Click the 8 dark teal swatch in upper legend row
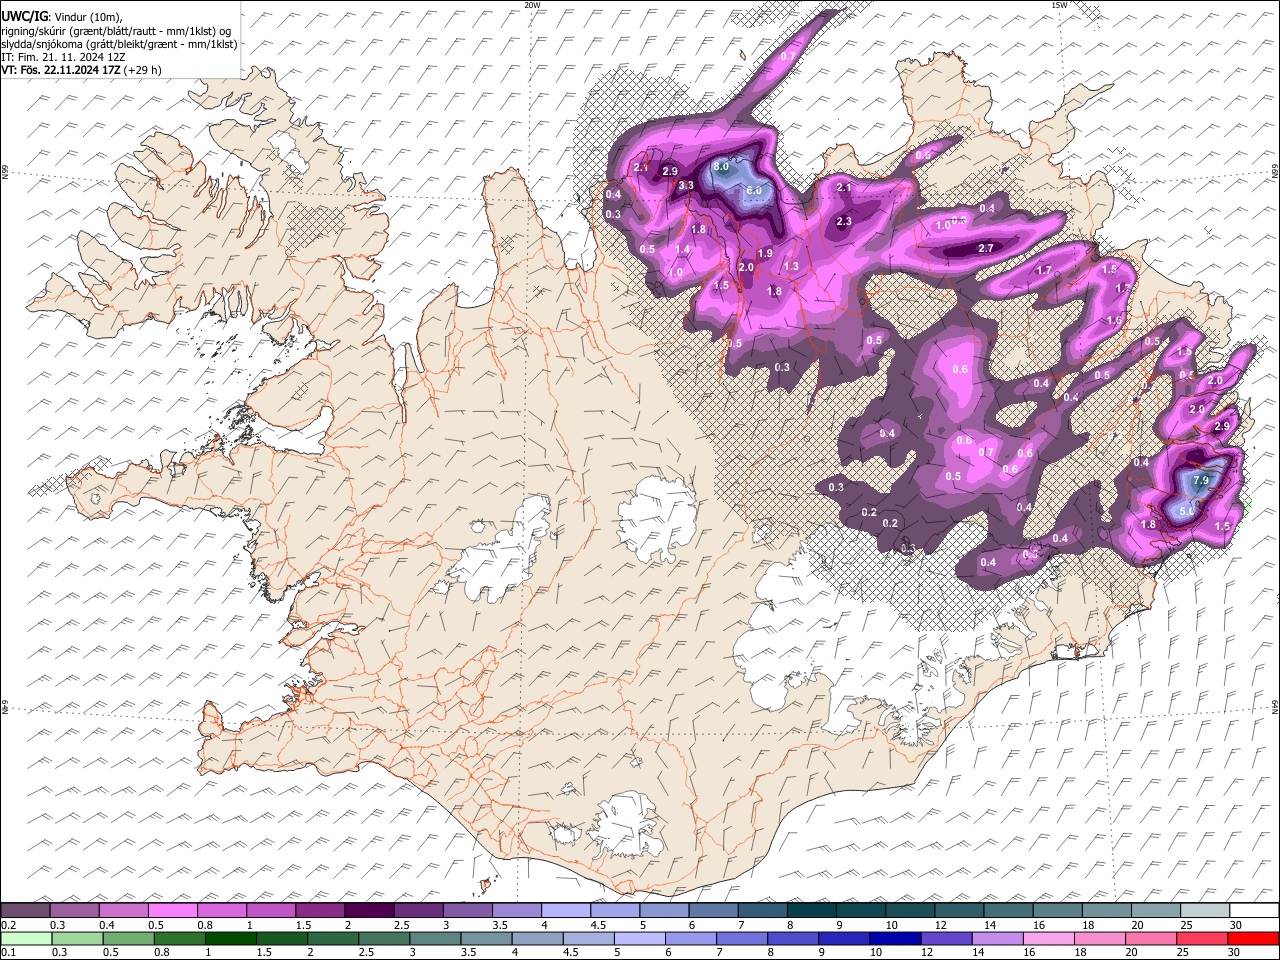 pos(810,910)
